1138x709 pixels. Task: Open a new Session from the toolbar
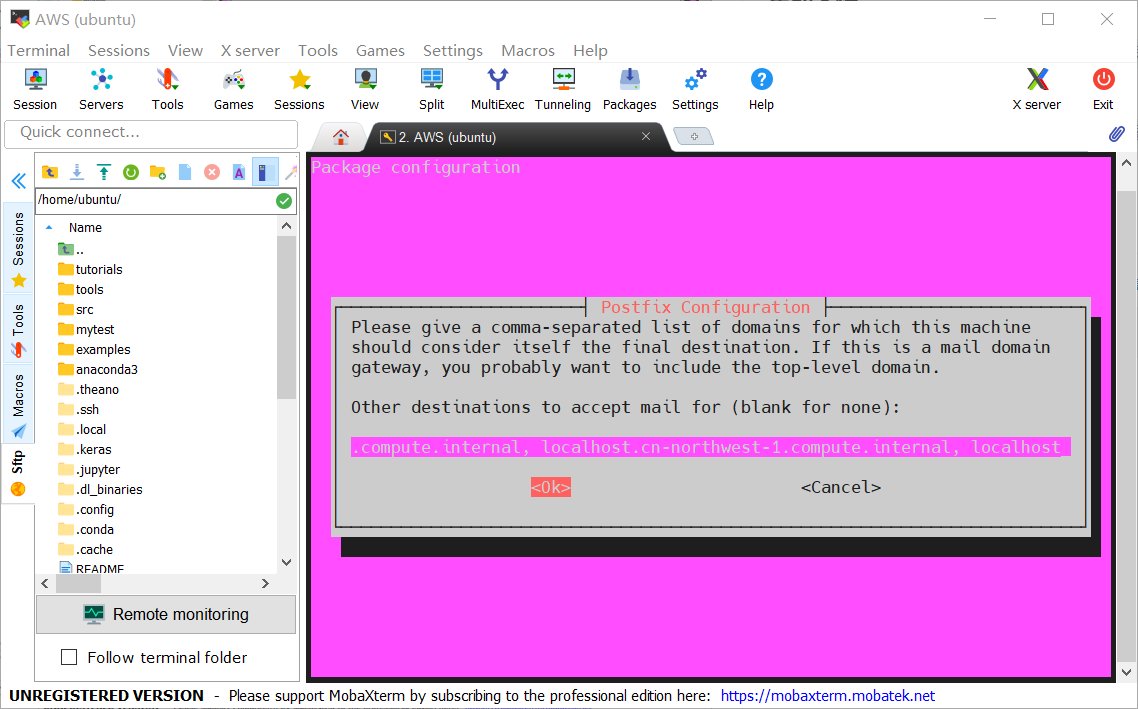point(35,88)
